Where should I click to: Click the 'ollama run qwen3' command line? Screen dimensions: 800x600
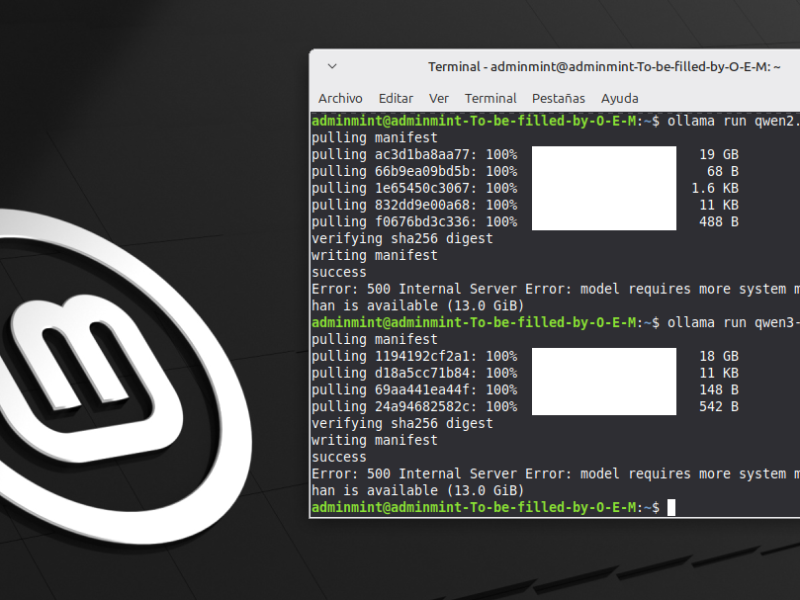[556, 322]
